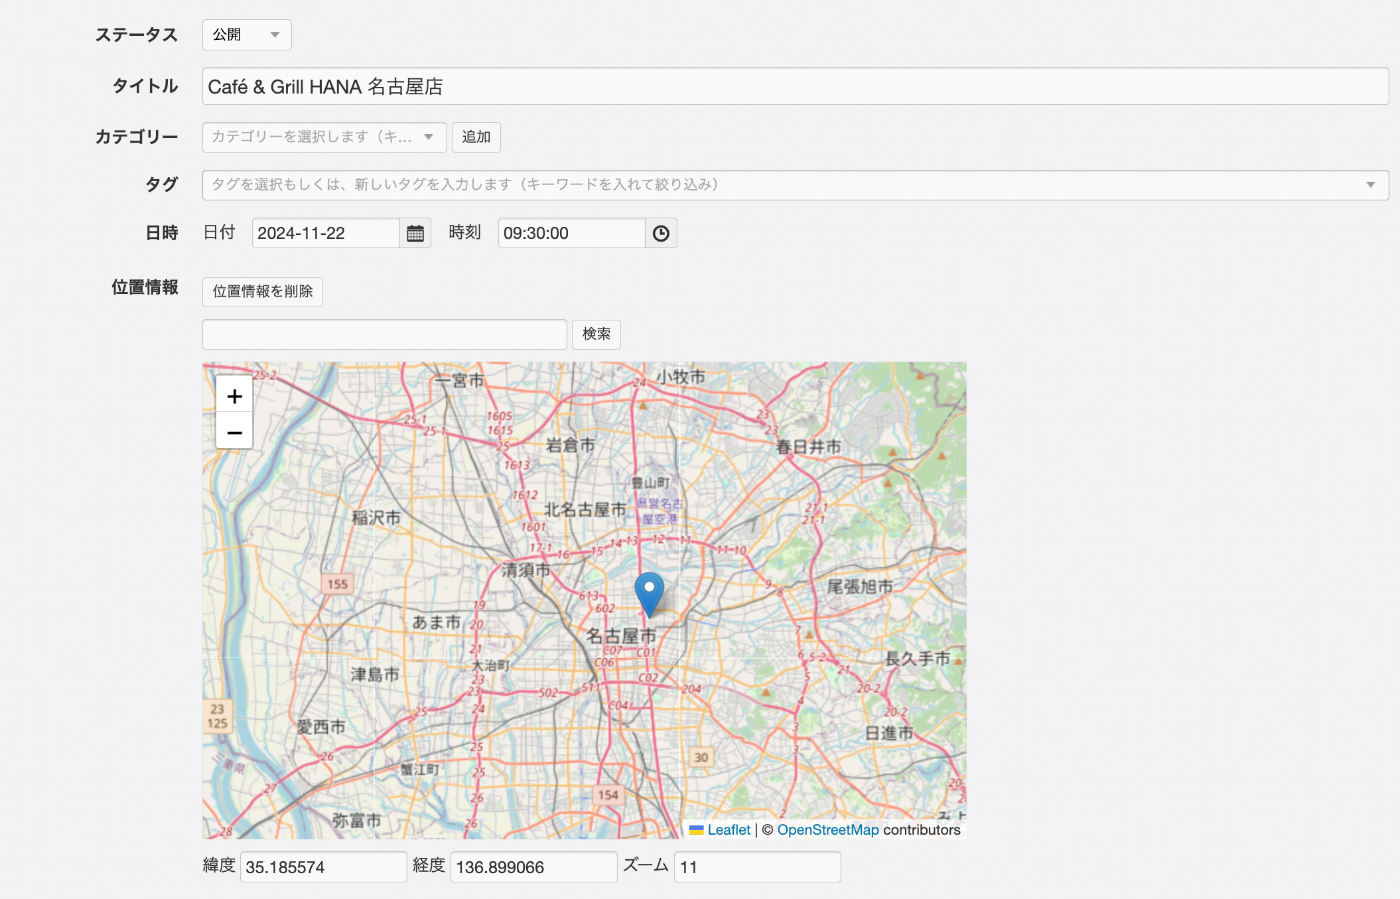Focus the title field with Café & Grill HANA
This screenshot has width=1400, height=899.
pyautogui.click(x=795, y=87)
